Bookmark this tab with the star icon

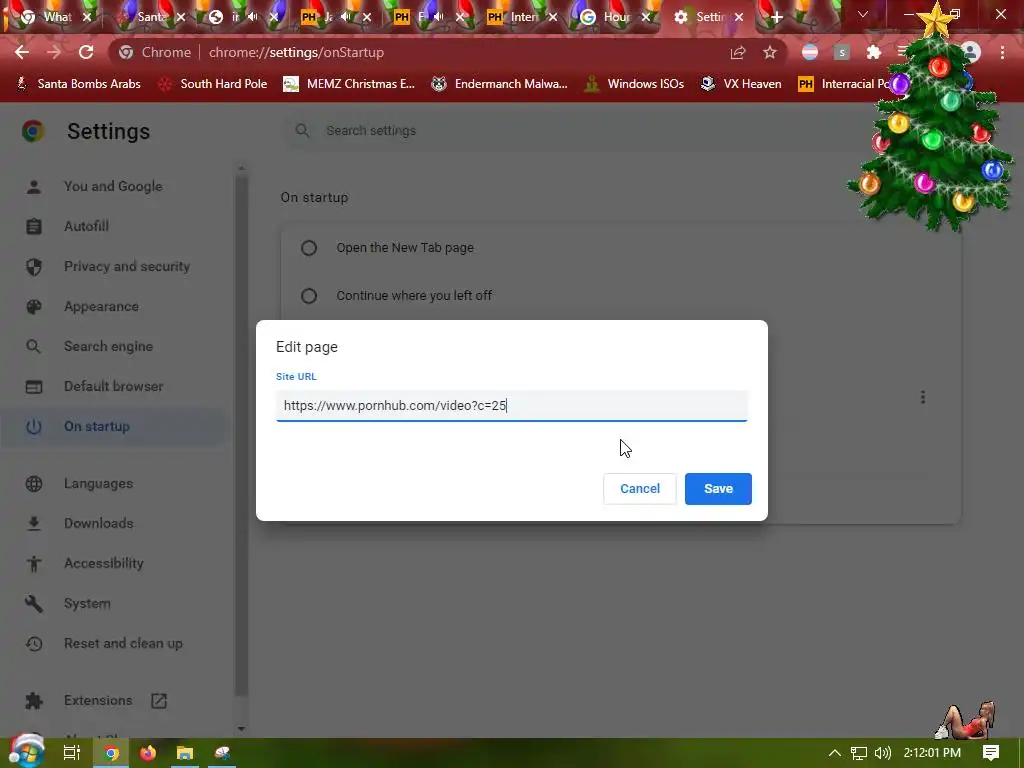[770, 52]
